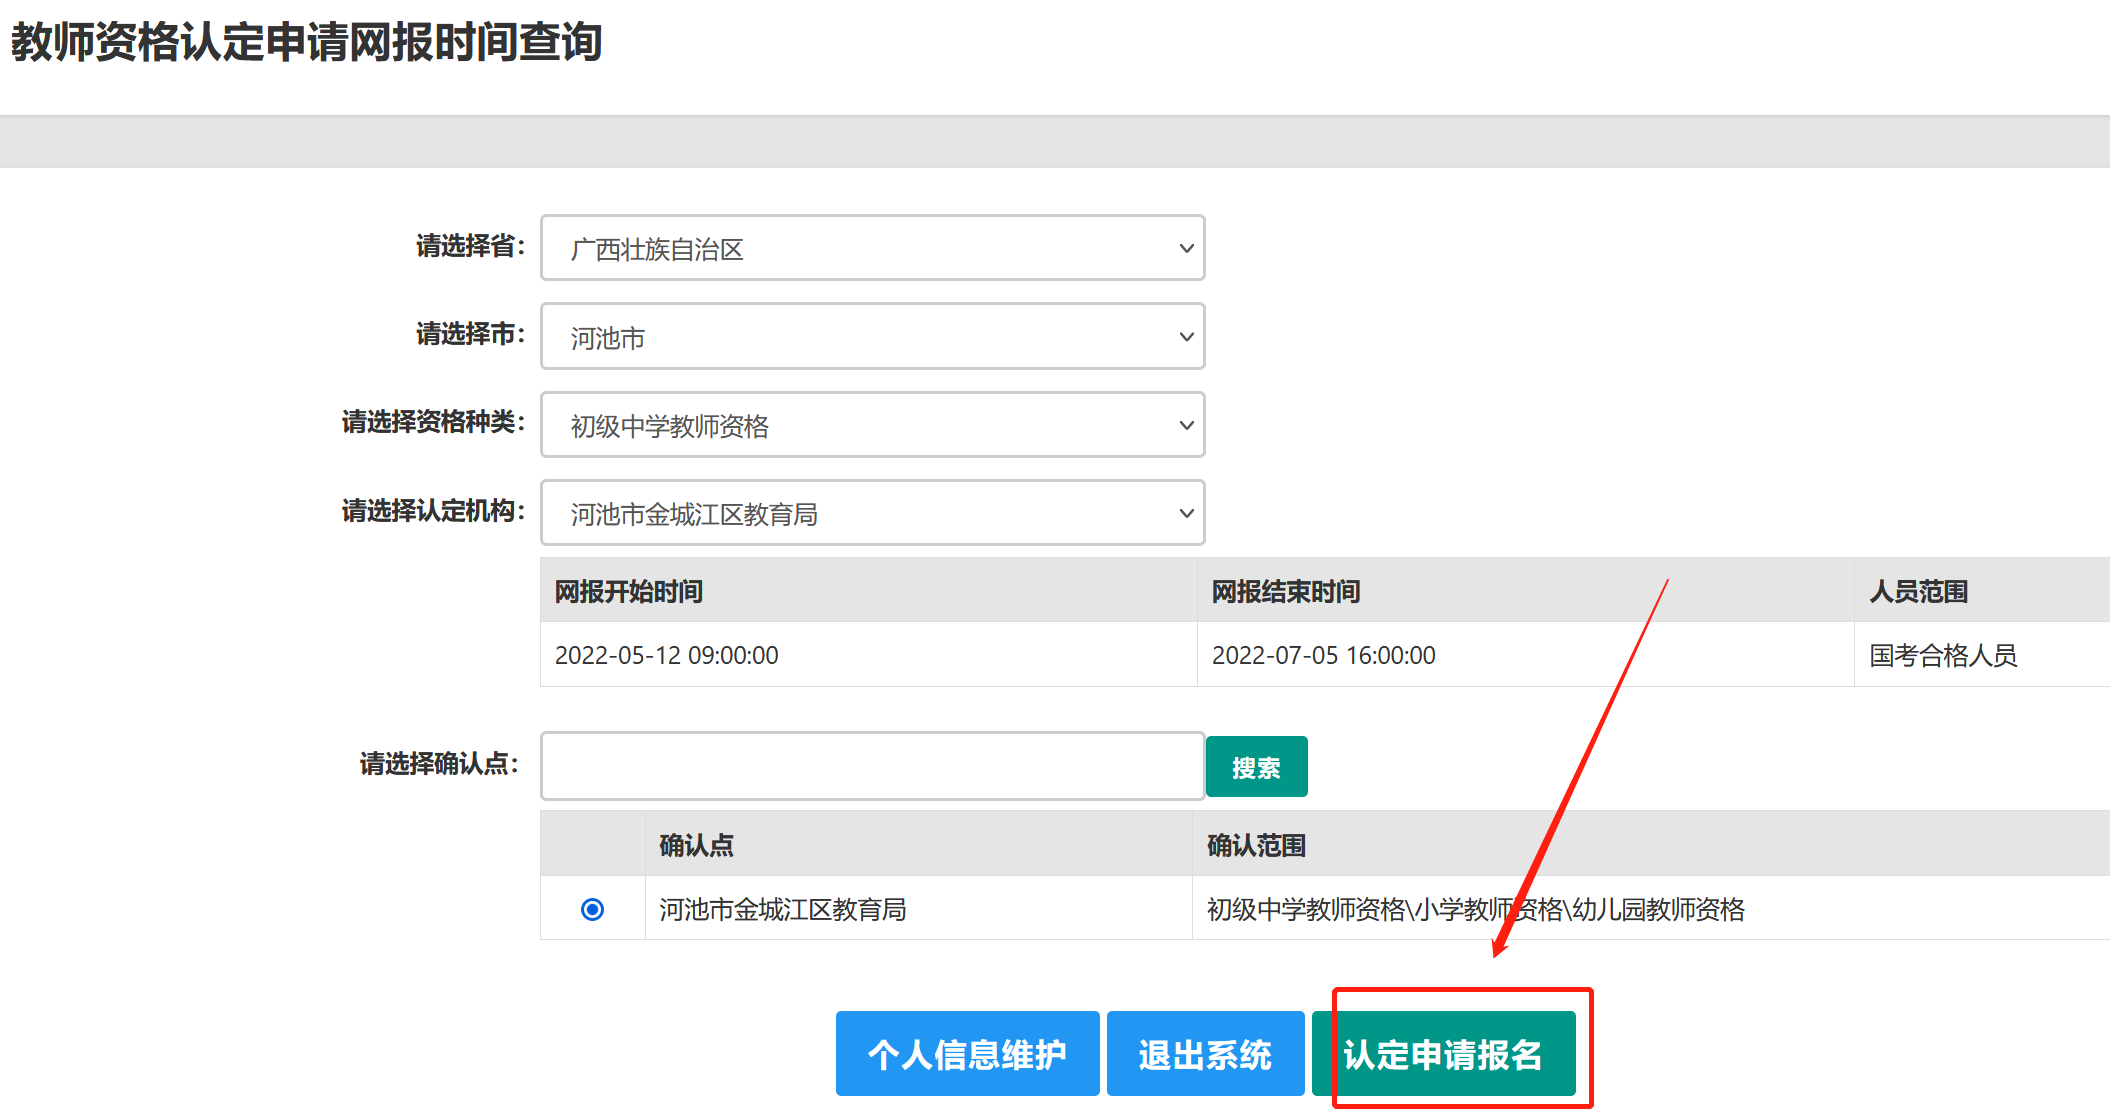This screenshot has height=1110, width=2110.
Task: Submit with the 认定申请报名 button
Action: (x=1443, y=1054)
